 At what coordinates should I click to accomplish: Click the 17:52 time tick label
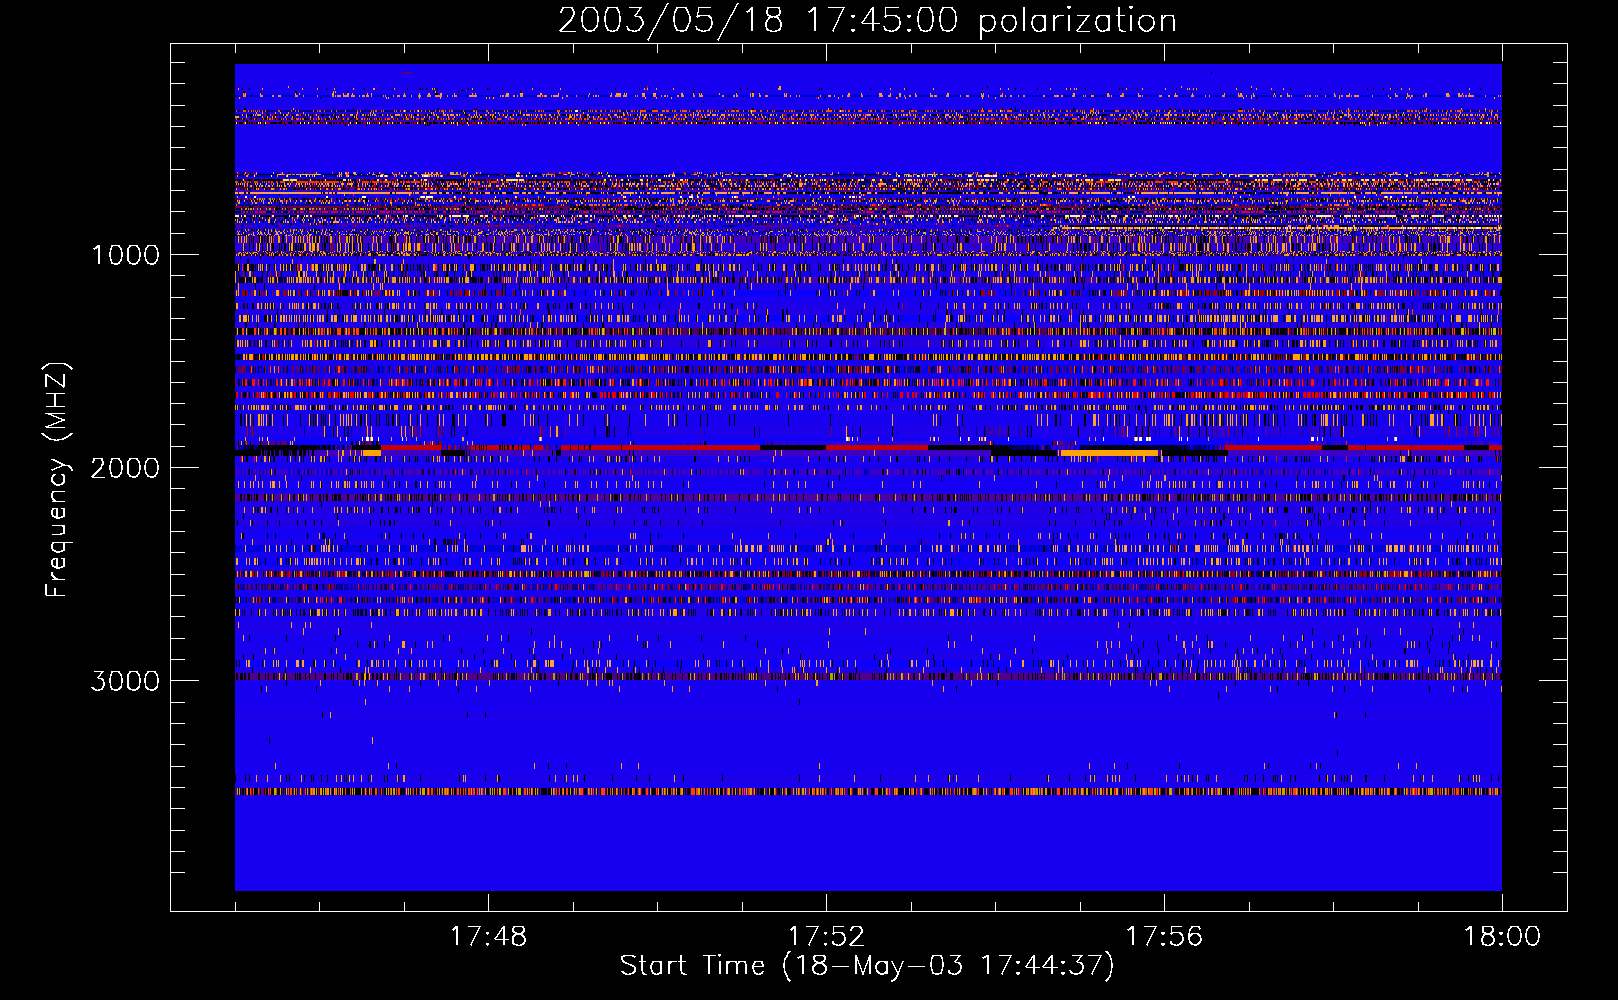(826, 936)
